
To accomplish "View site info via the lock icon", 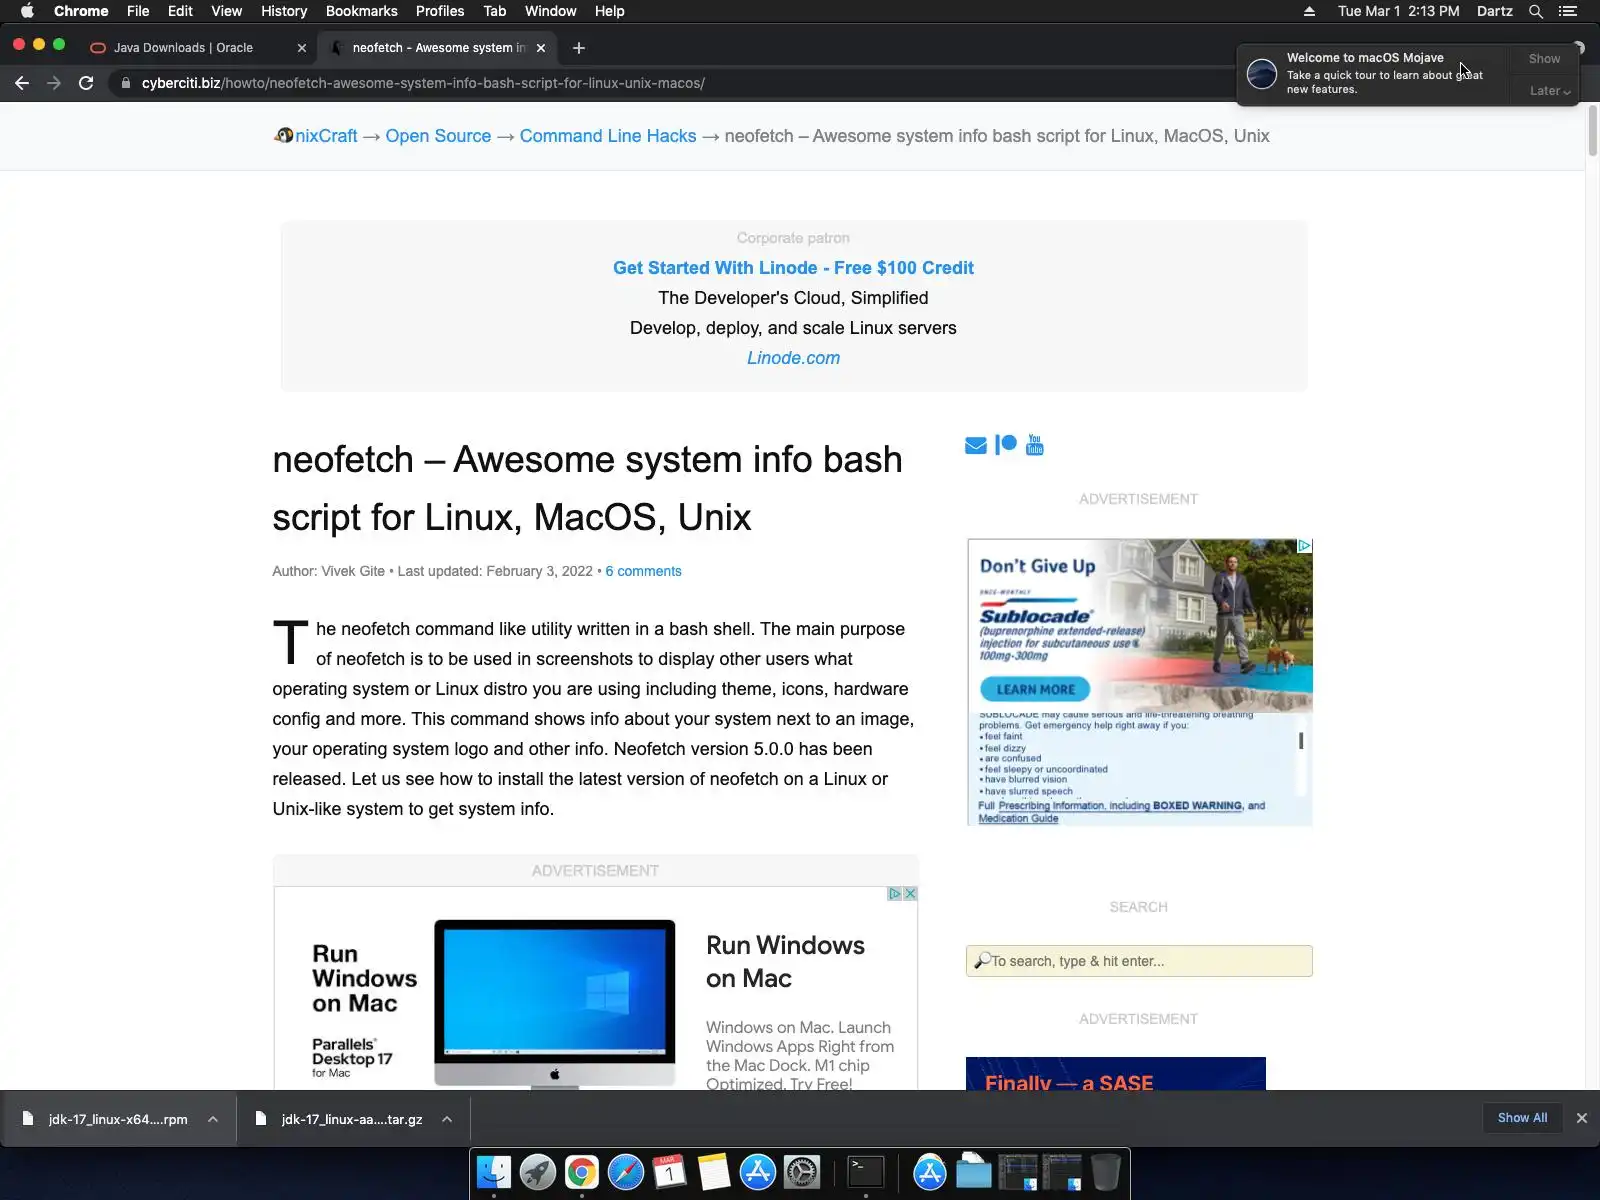I will 125,83.
